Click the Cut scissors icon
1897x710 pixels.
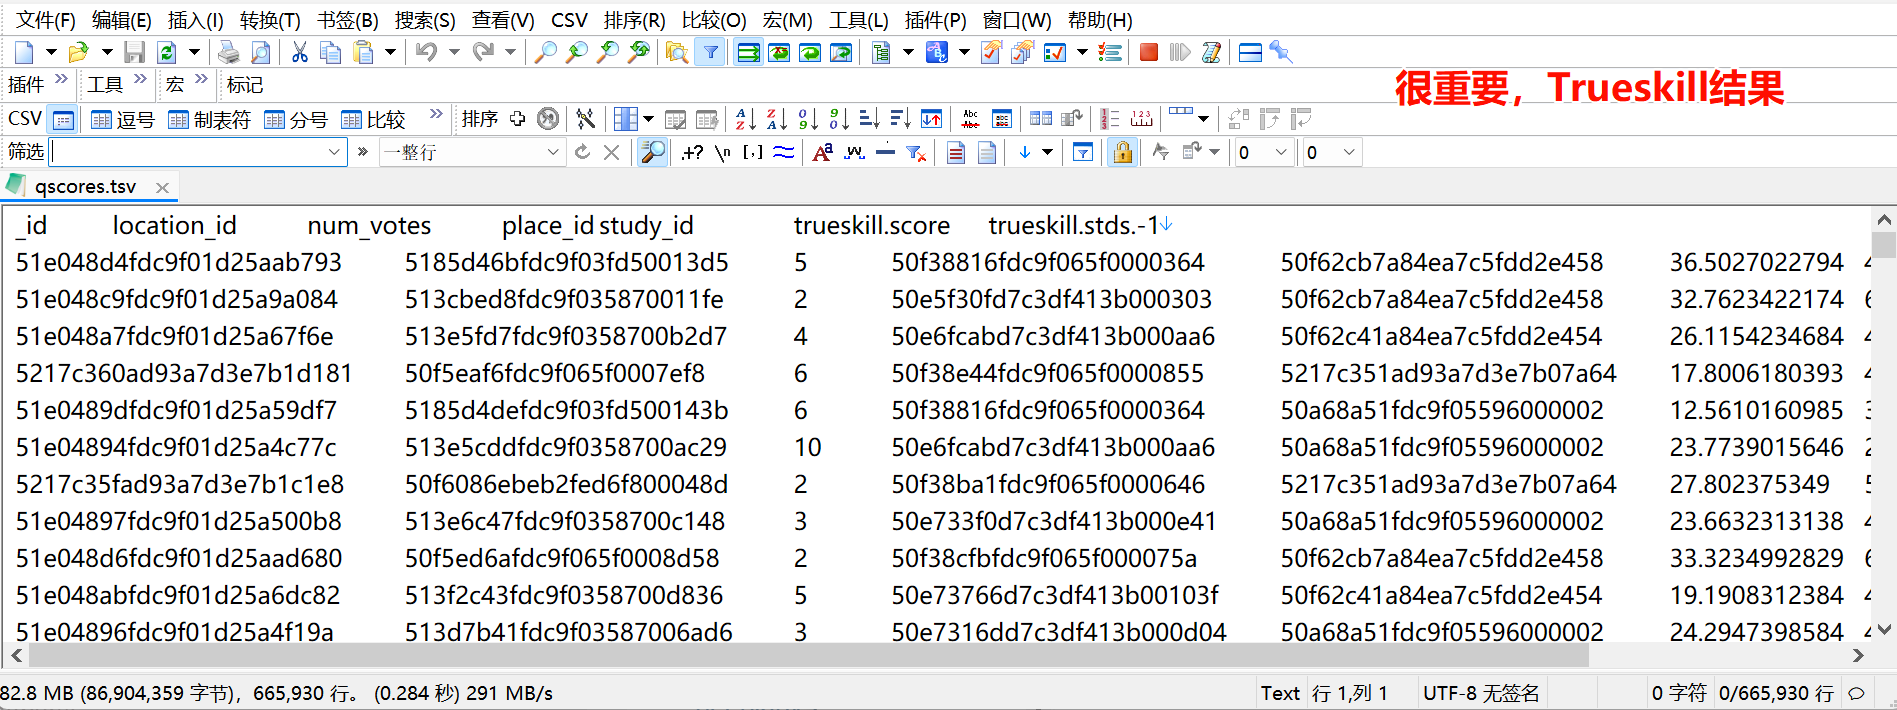[299, 53]
